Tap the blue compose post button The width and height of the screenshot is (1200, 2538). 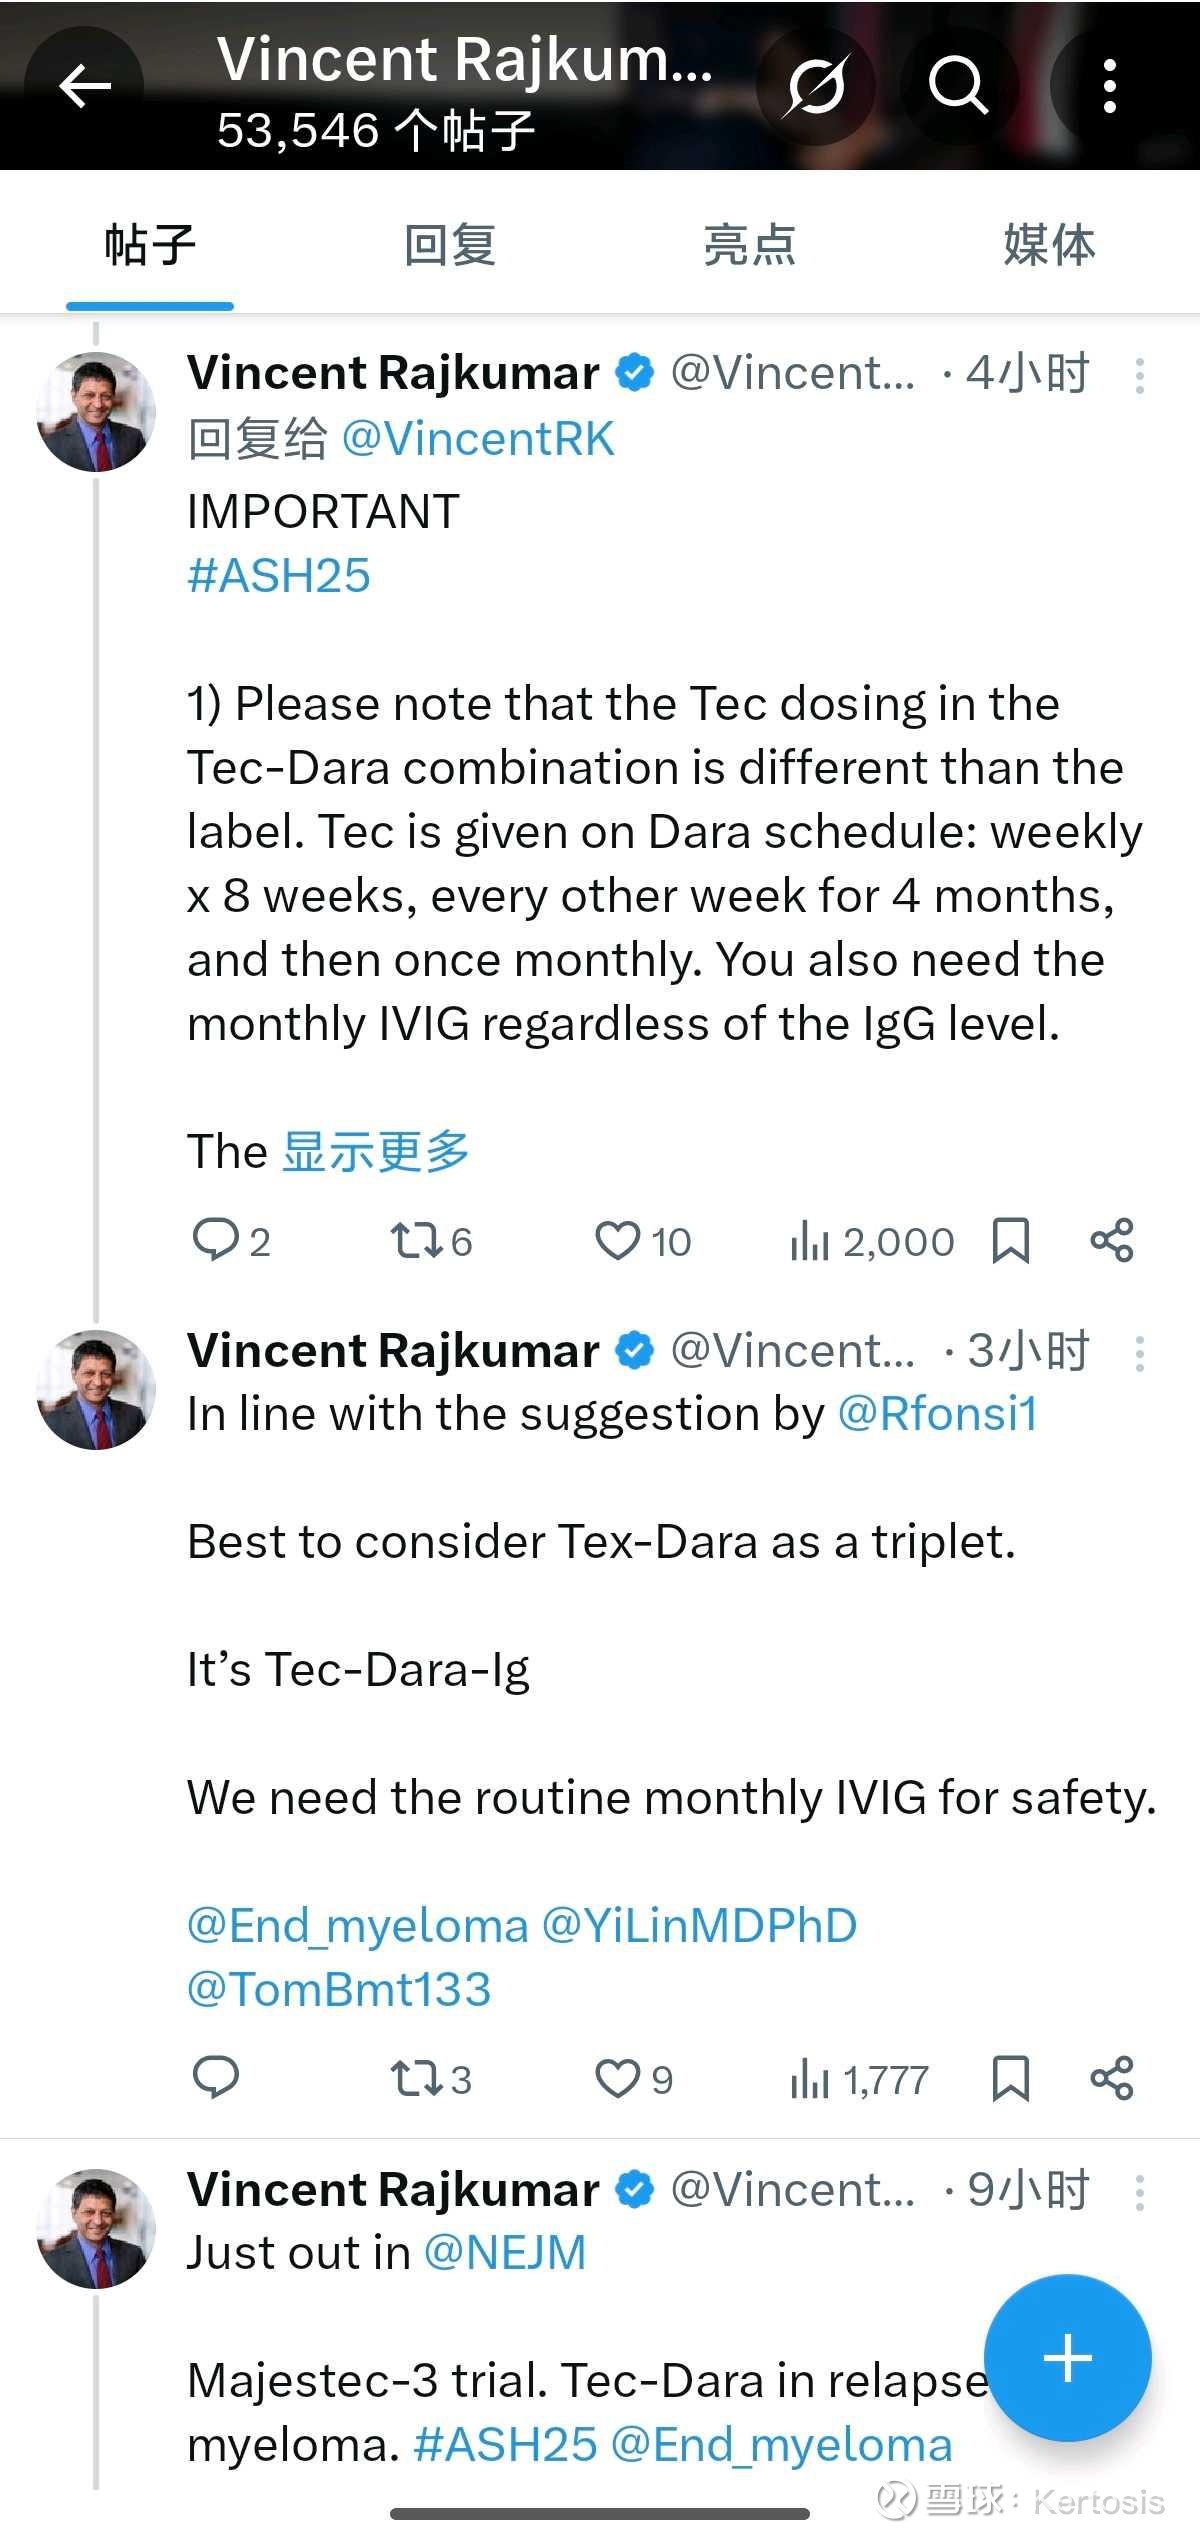1067,2358
